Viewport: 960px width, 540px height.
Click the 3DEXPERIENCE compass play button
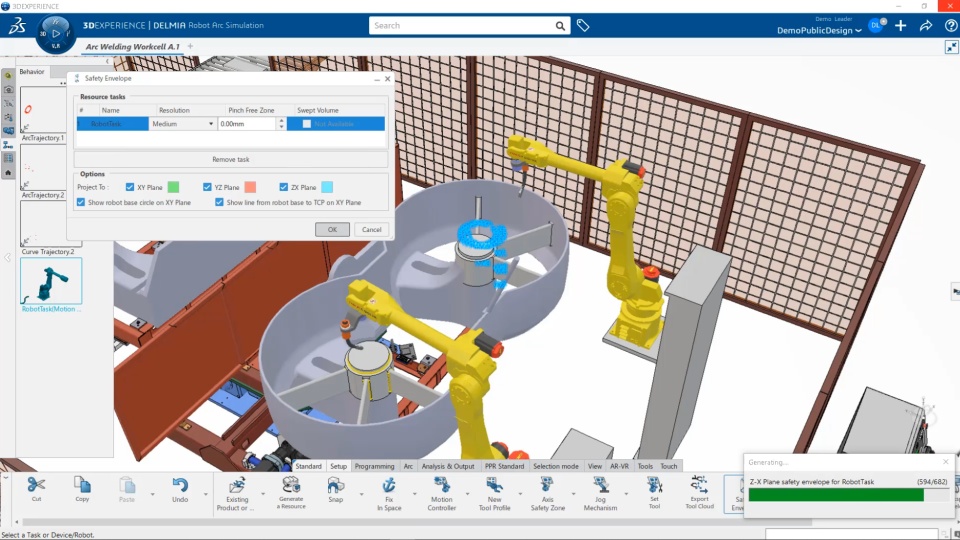pos(56,33)
